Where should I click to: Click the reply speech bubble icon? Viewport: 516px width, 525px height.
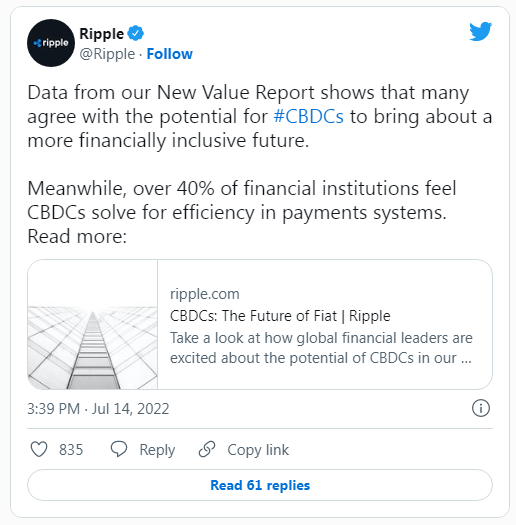[x=119, y=449]
